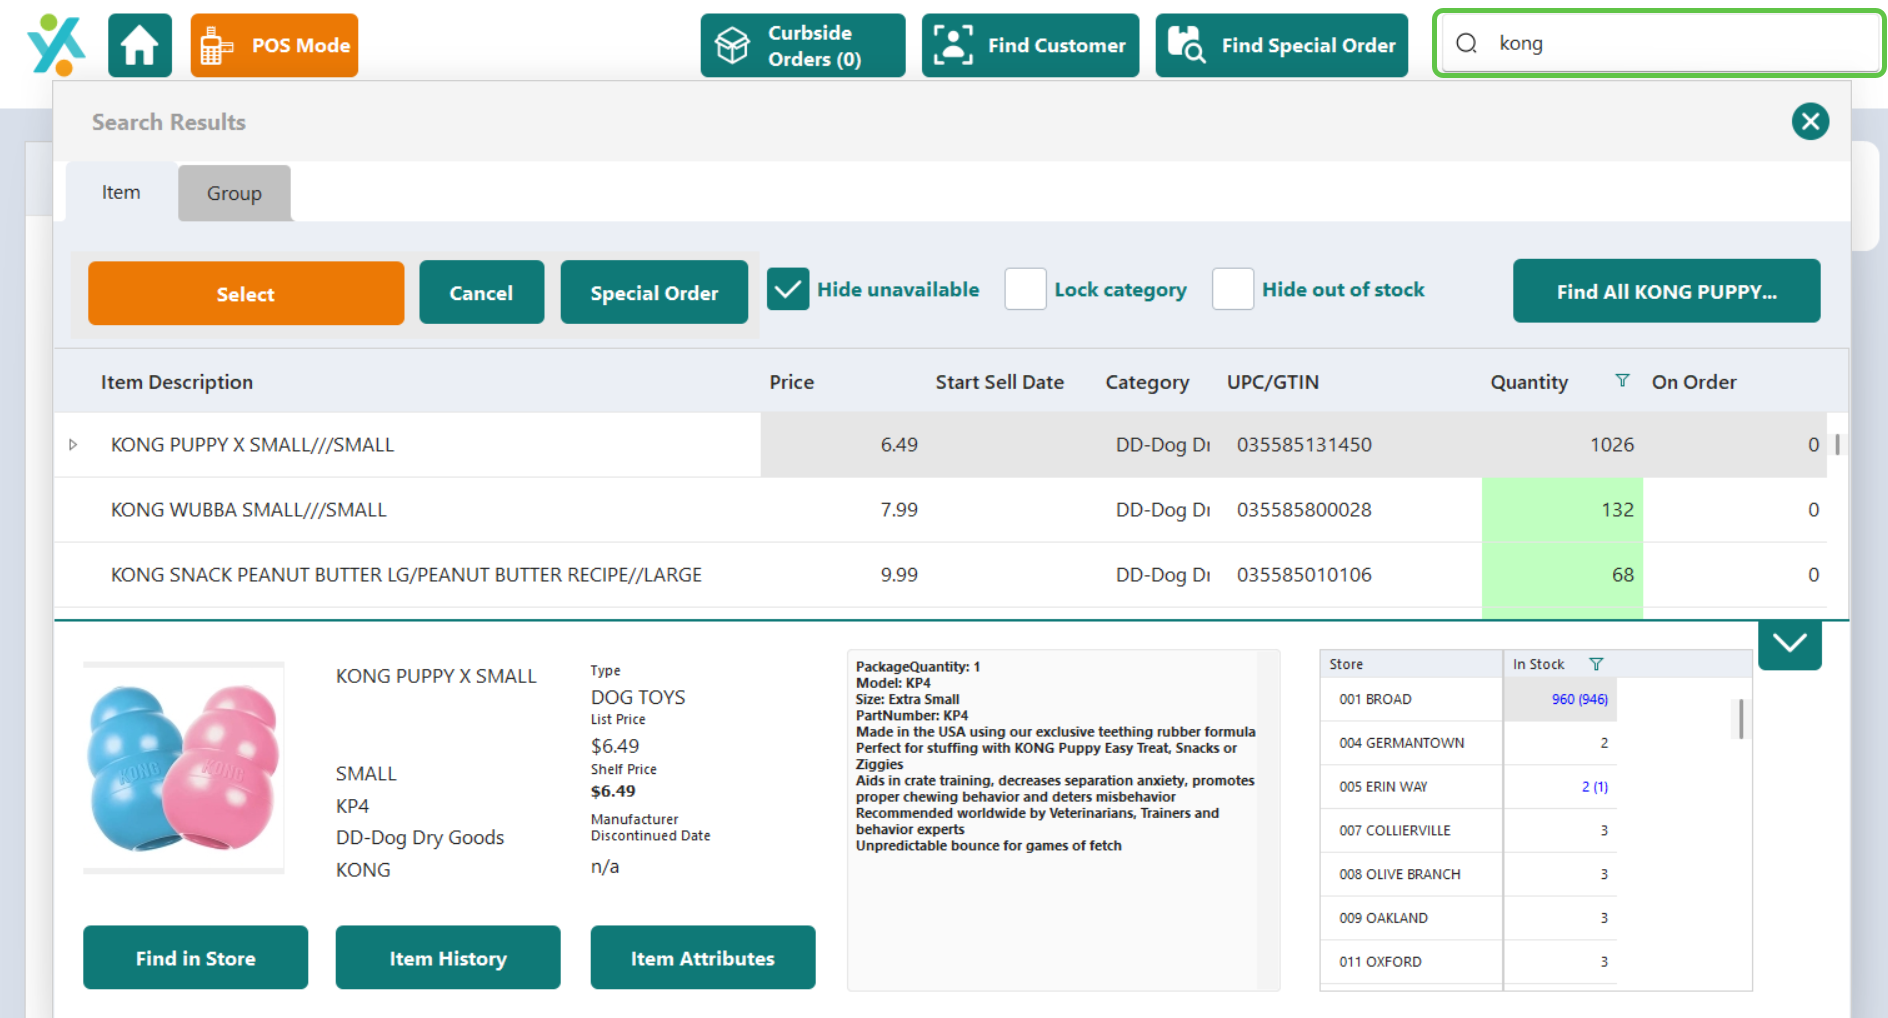The width and height of the screenshot is (1888, 1018).
Task: Click the product description text box
Action: pyautogui.click(x=1063, y=820)
